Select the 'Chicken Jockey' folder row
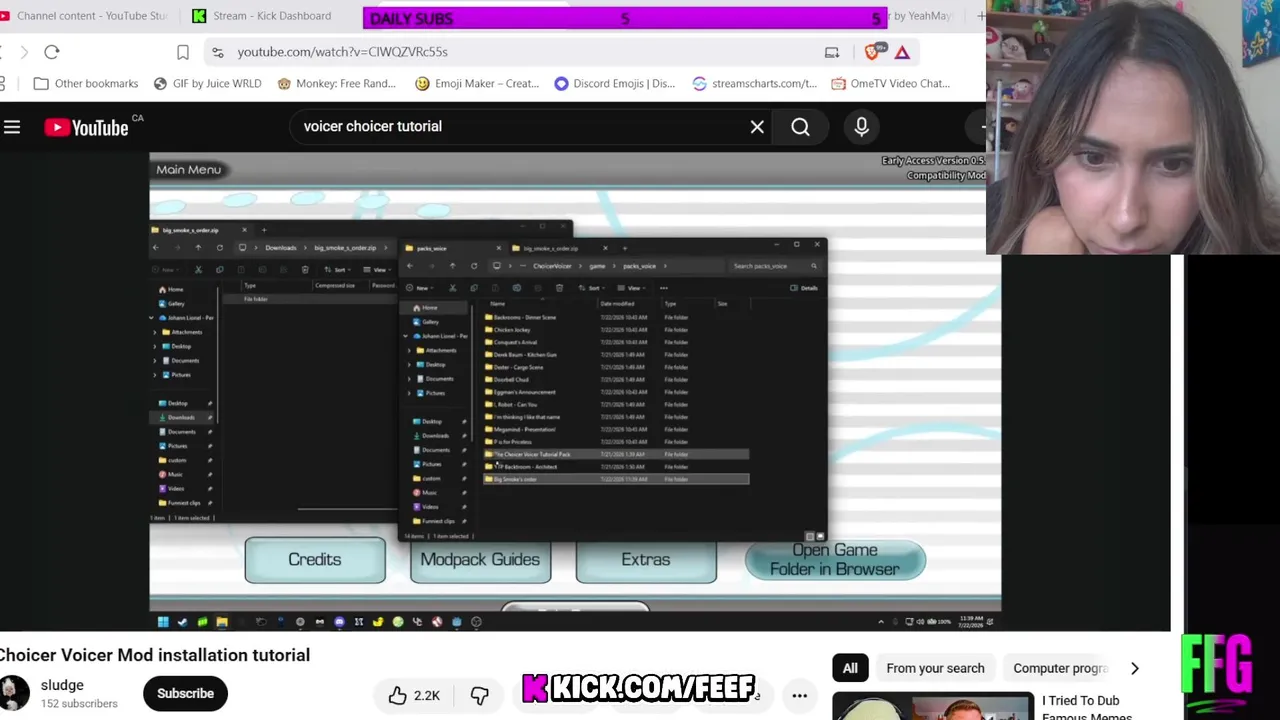1280x720 pixels. (615, 330)
